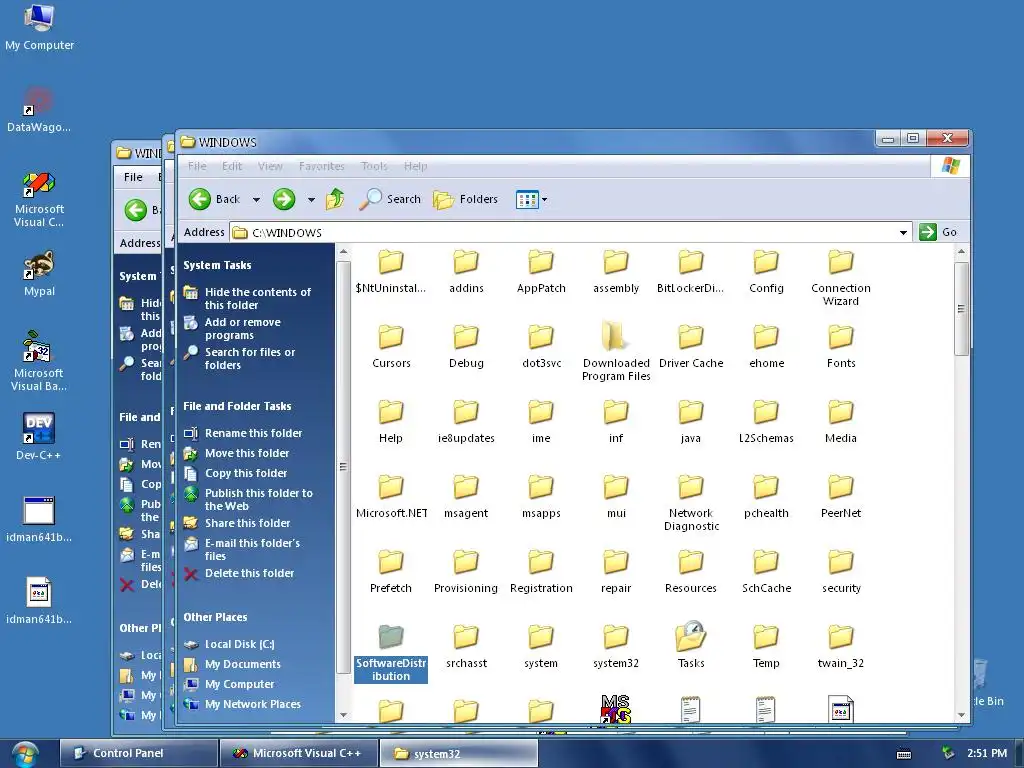The width and height of the screenshot is (1024, 768).
Task: Select the SoftwareDistribution folder
Action: pos(391,653)
